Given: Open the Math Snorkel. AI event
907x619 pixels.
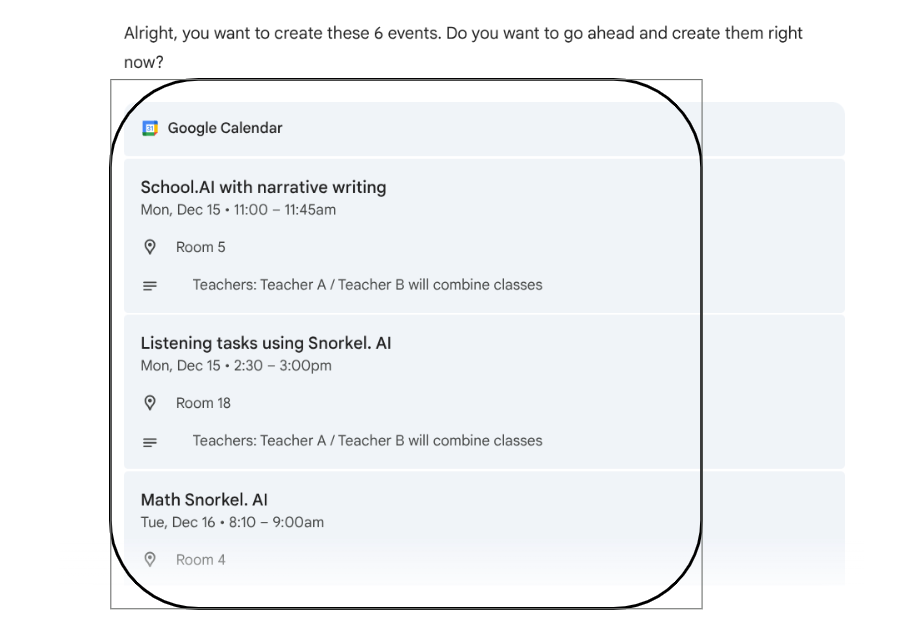Looking at the screenshot, I should point(204,500).
